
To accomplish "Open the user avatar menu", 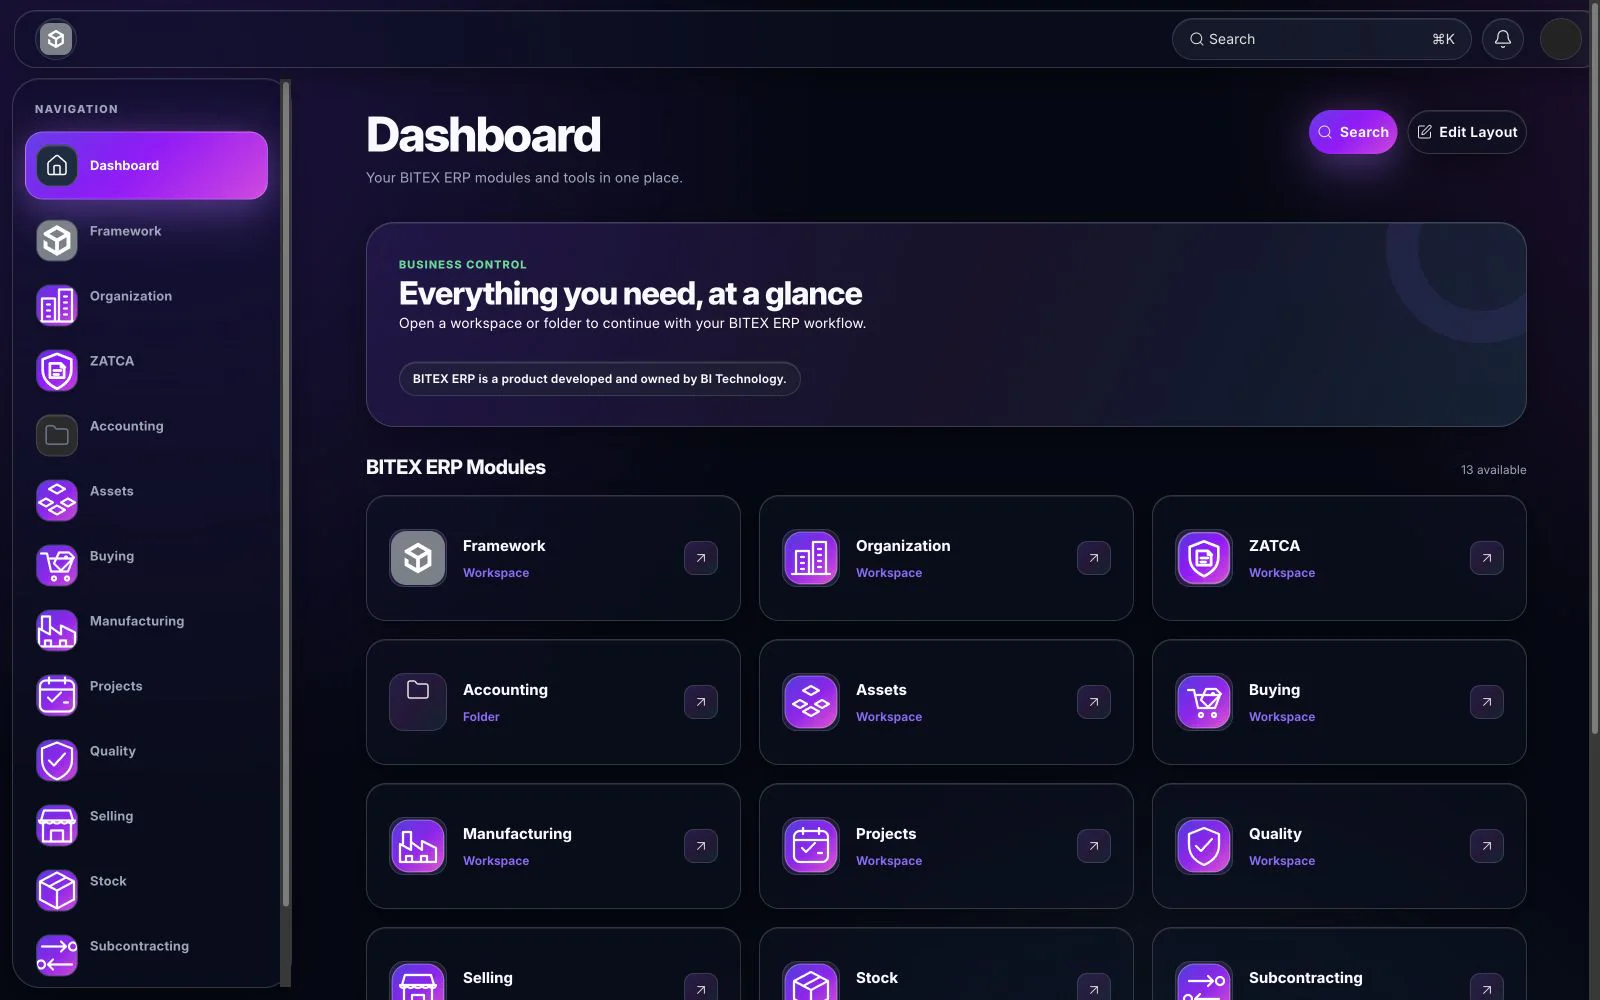I will (x=1560, y=39).
